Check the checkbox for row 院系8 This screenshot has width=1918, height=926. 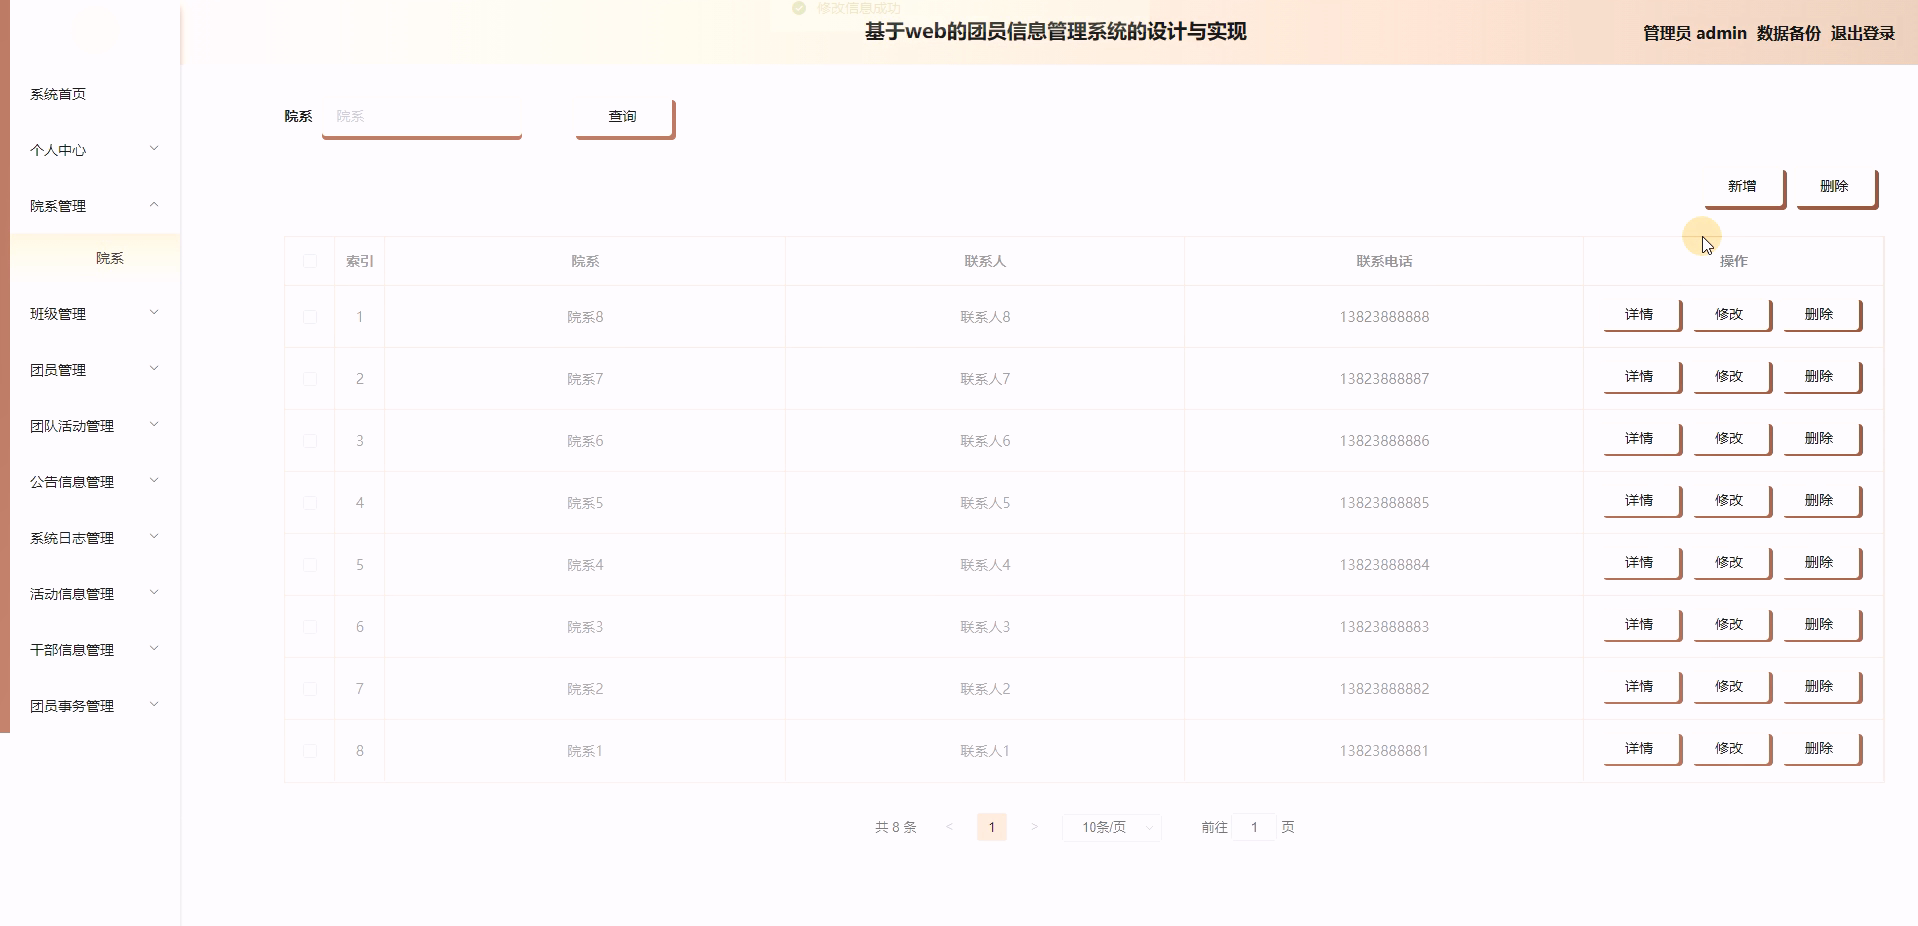click(310, 317)
